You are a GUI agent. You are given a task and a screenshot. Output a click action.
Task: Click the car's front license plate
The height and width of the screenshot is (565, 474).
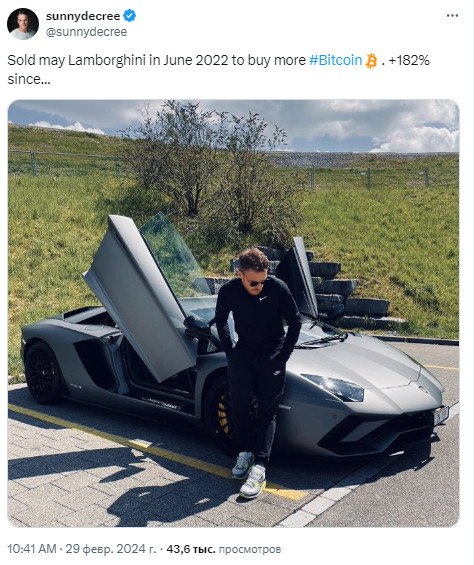coord(440,414)
